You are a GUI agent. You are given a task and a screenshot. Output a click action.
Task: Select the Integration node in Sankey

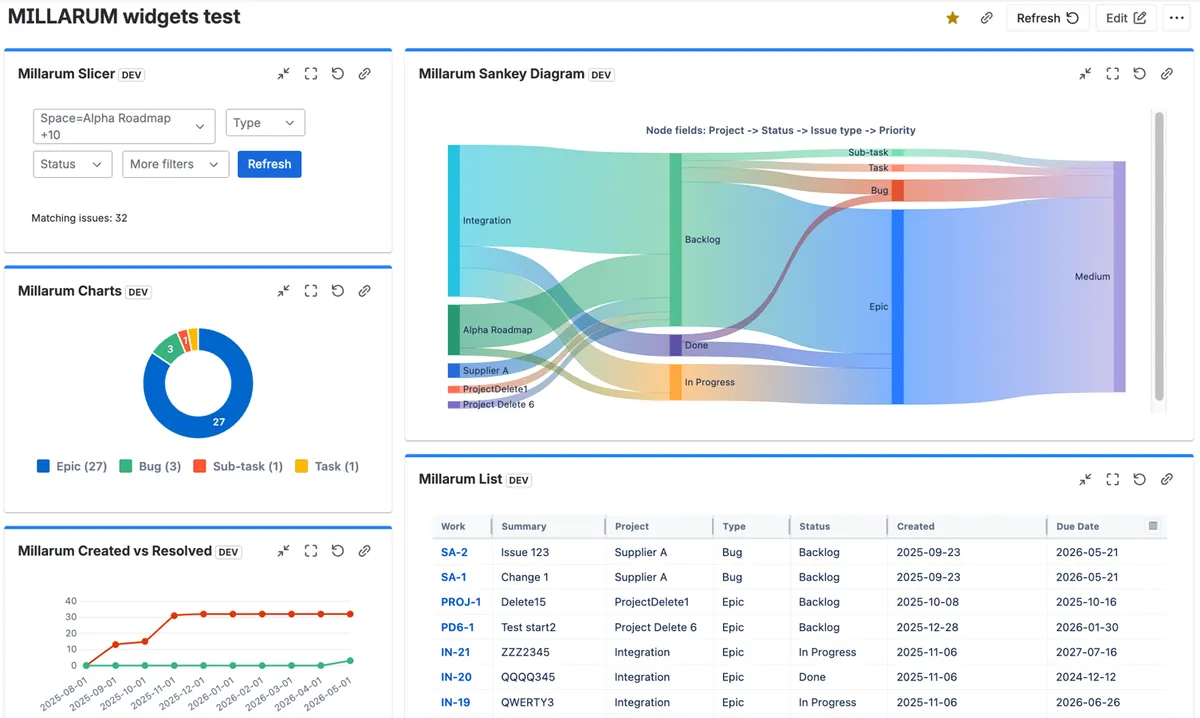[x=454, y=220]
